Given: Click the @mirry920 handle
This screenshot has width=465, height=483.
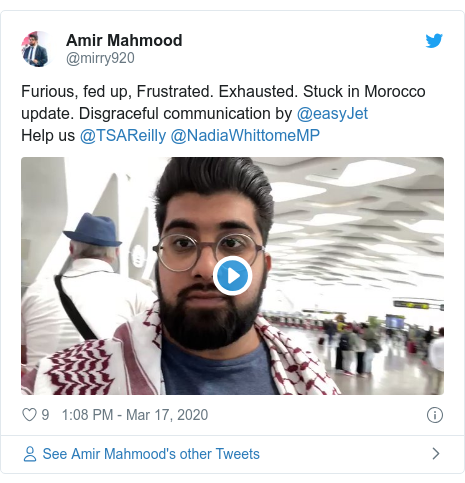Looking at the screenshot, I should [x=100, y=58].
